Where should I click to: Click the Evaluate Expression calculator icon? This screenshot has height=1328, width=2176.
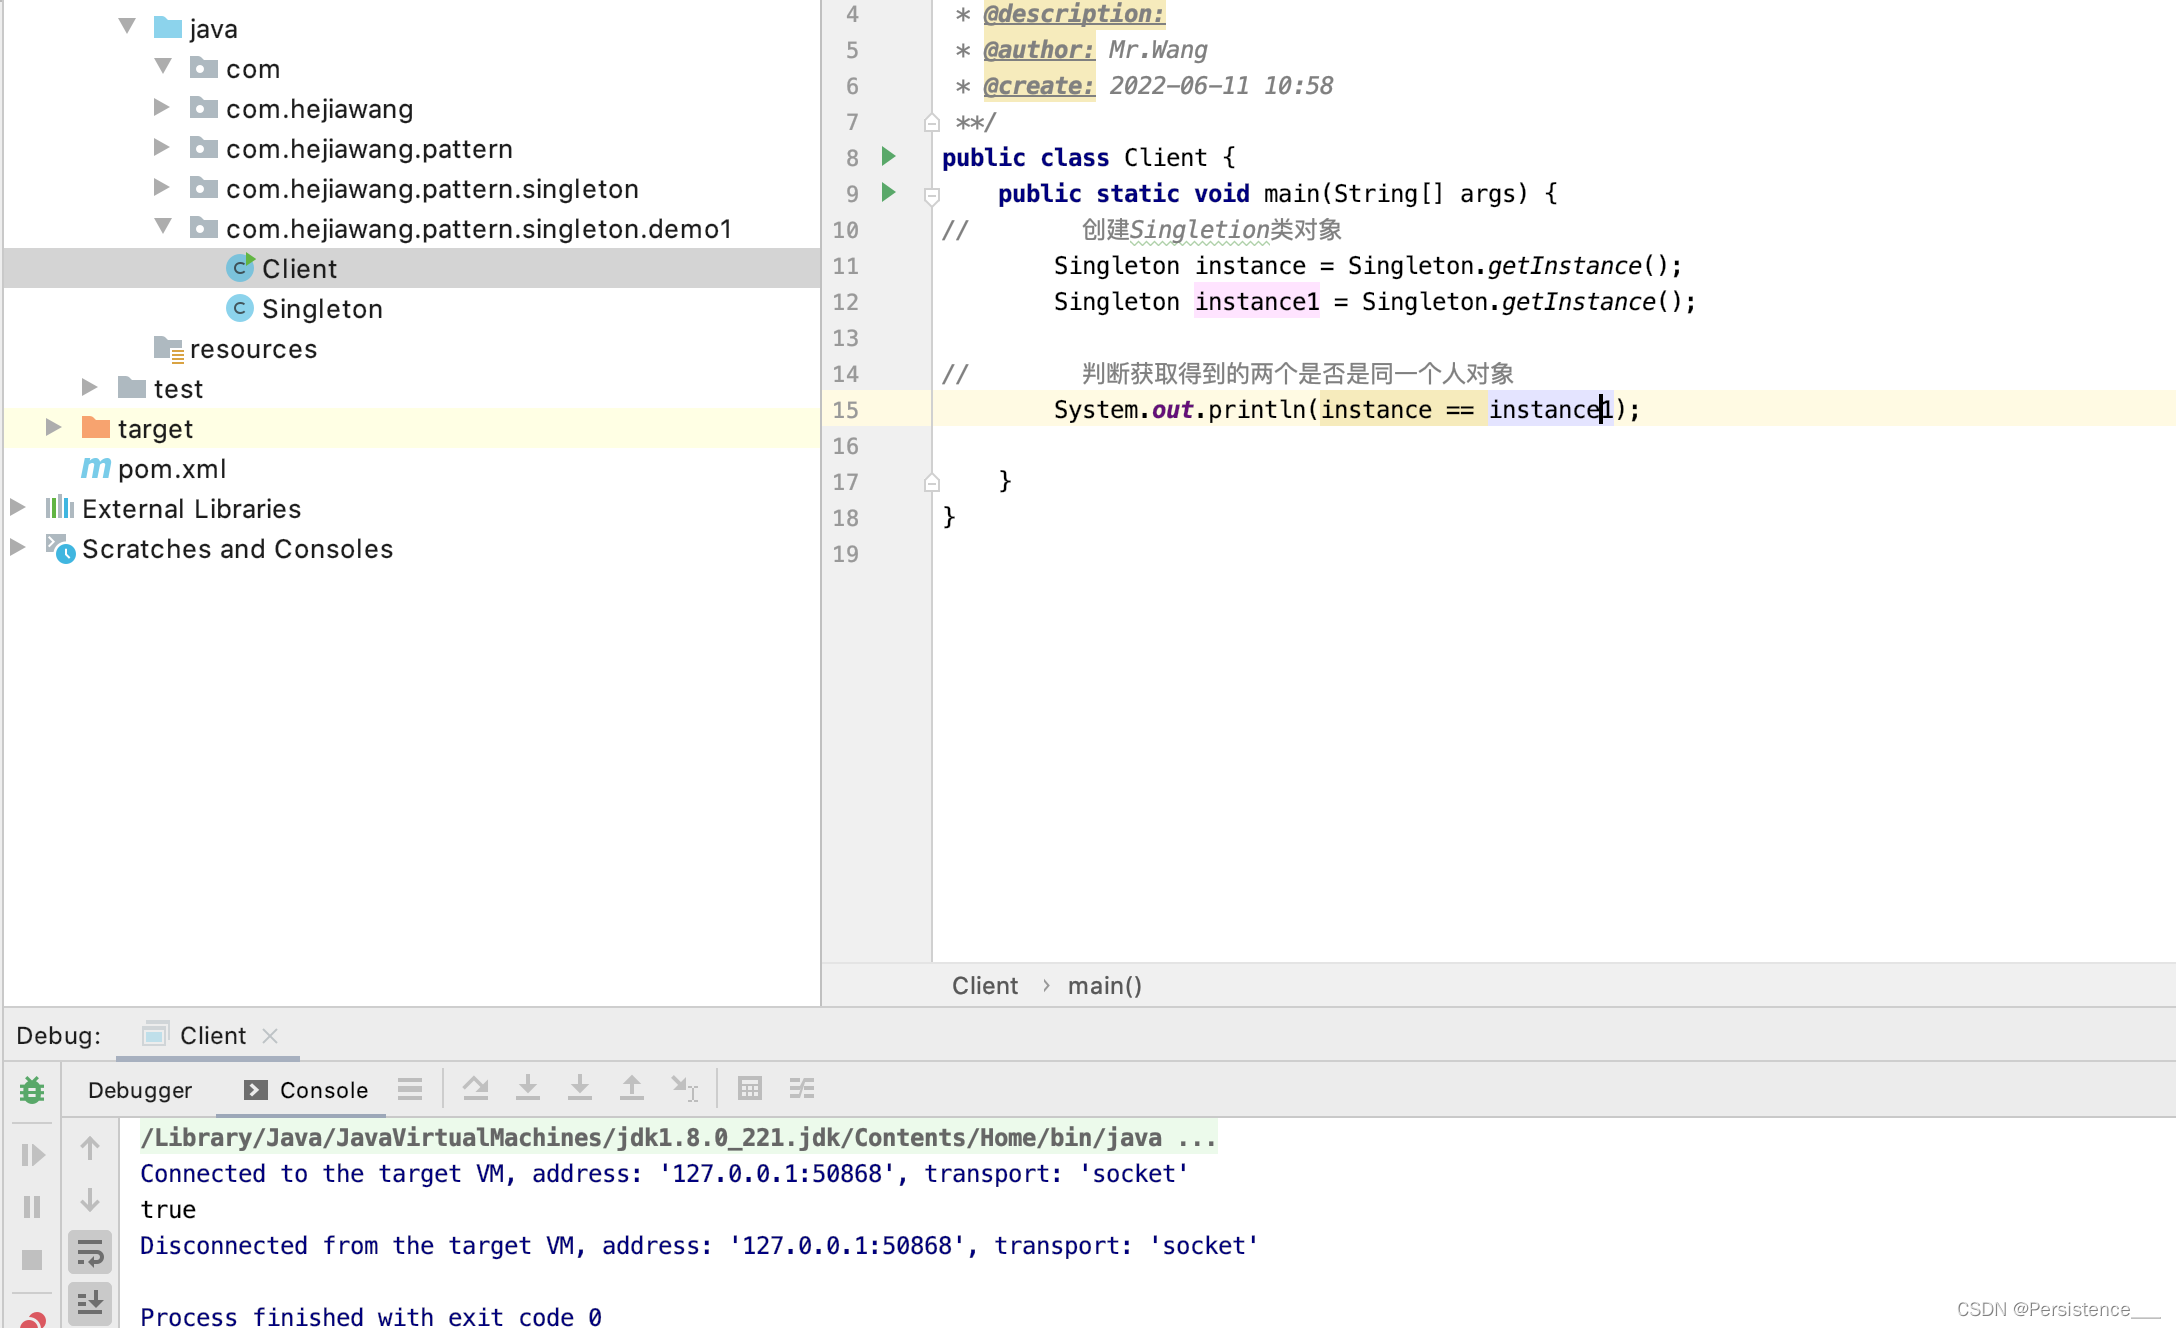coord(750,1088)
